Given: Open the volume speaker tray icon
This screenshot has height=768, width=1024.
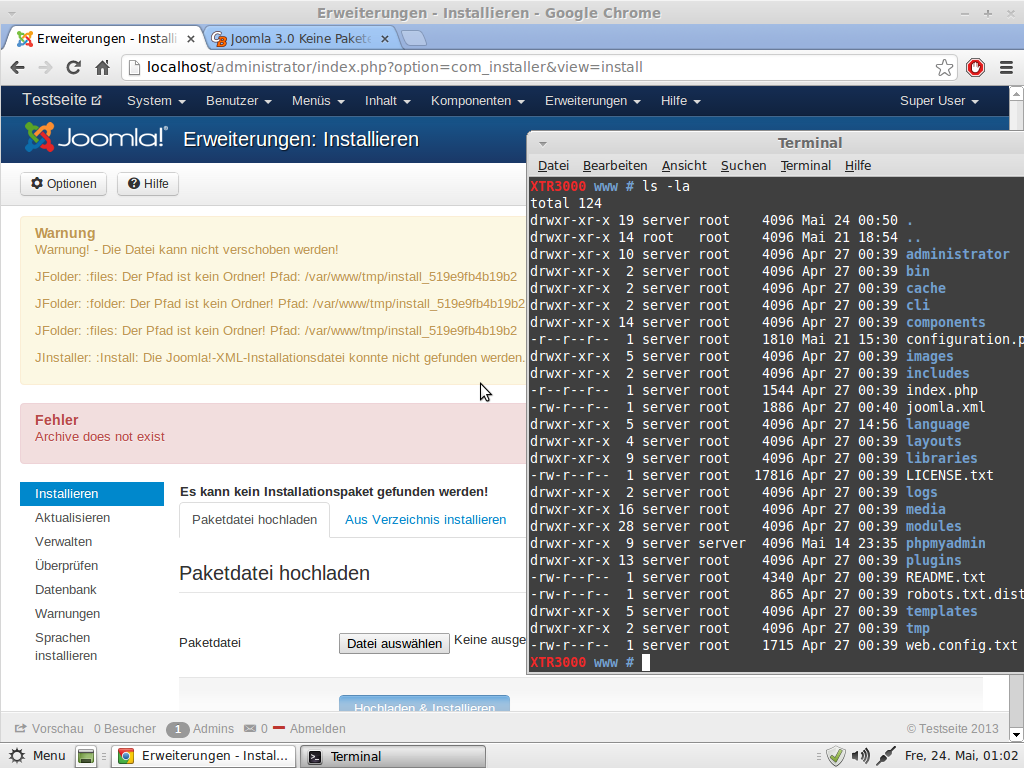Looking at the screenshot, I should click(x=861, y=756).
